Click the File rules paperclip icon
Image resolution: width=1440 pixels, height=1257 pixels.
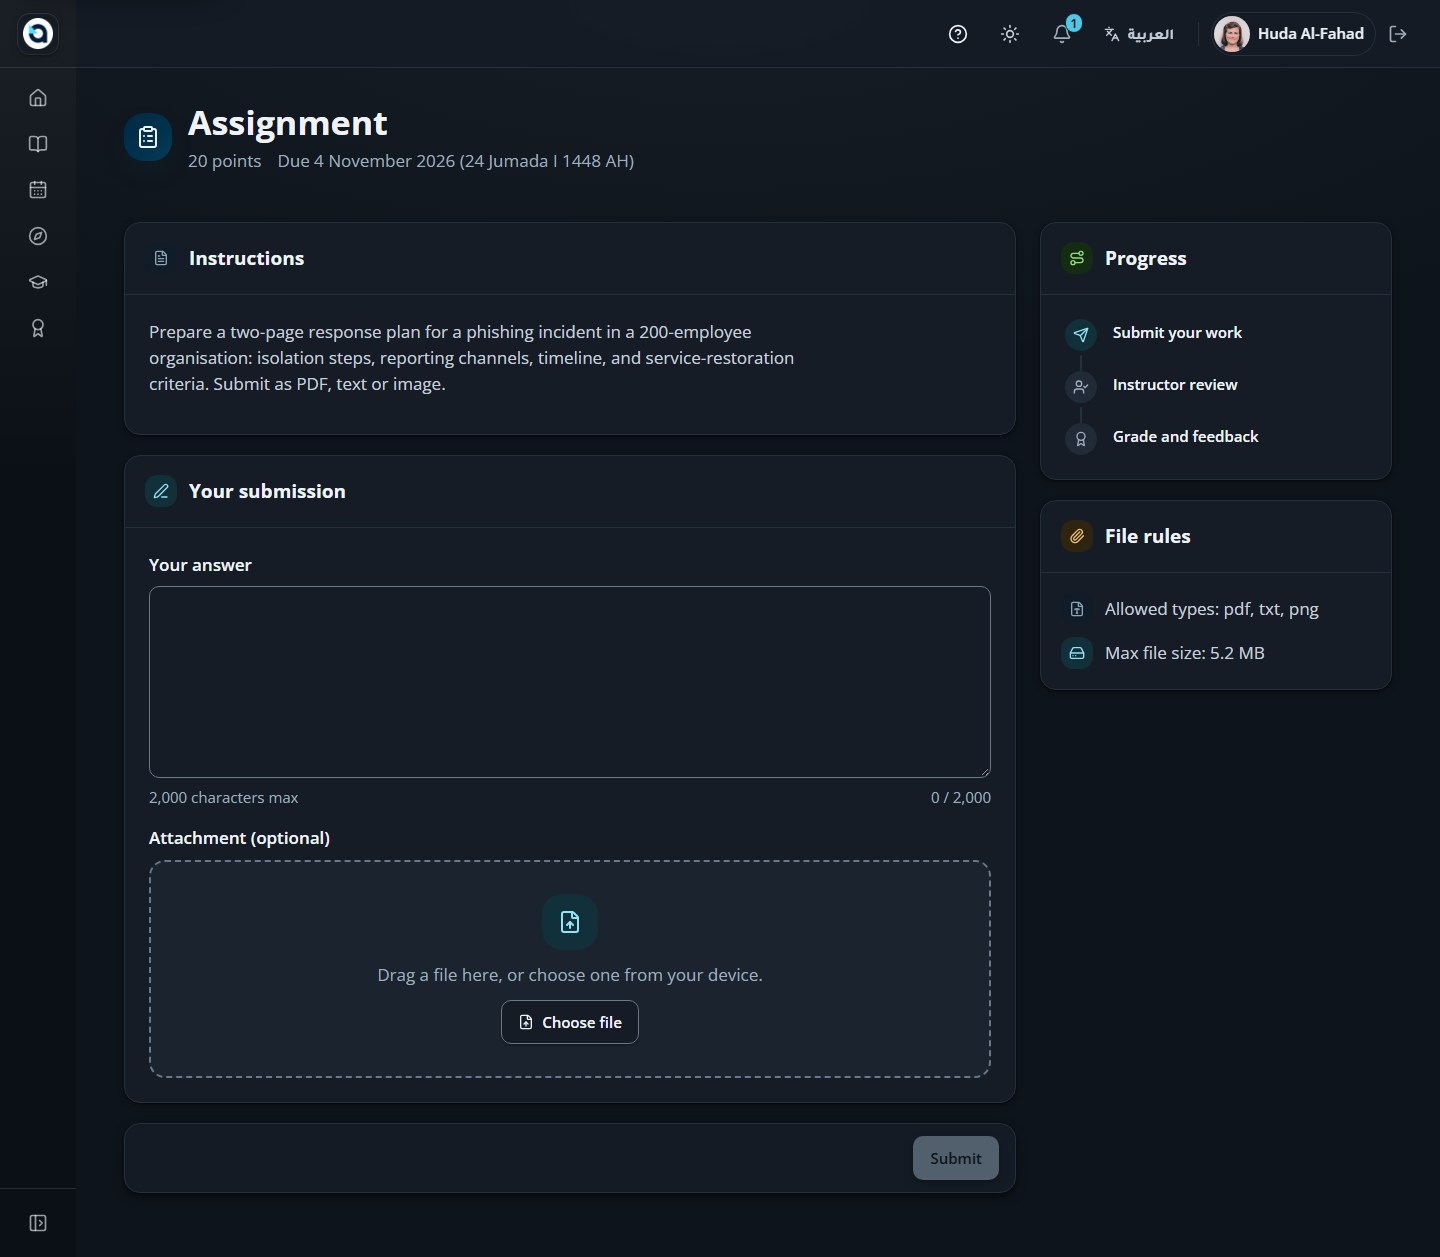coord(1077,536)
